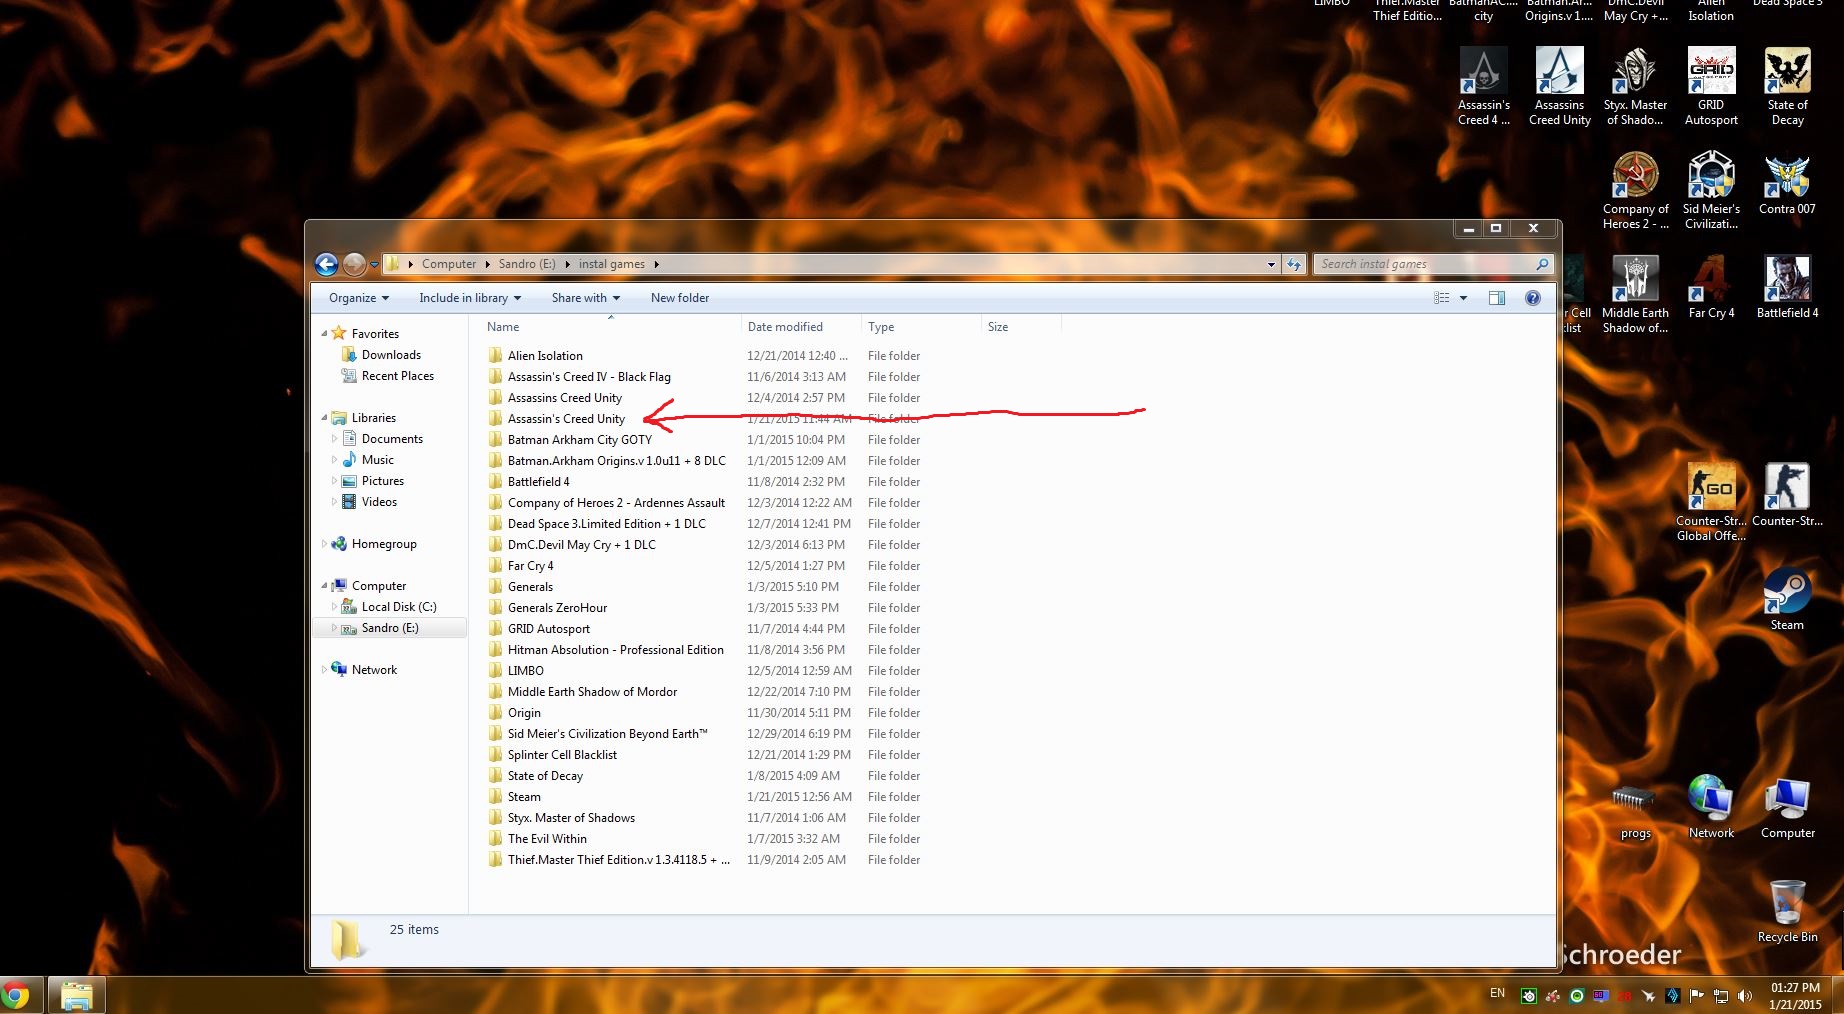Click the Contra 007 desktop icon
Viewport: 1844px width, 1014px height.
click(1787, 184)
